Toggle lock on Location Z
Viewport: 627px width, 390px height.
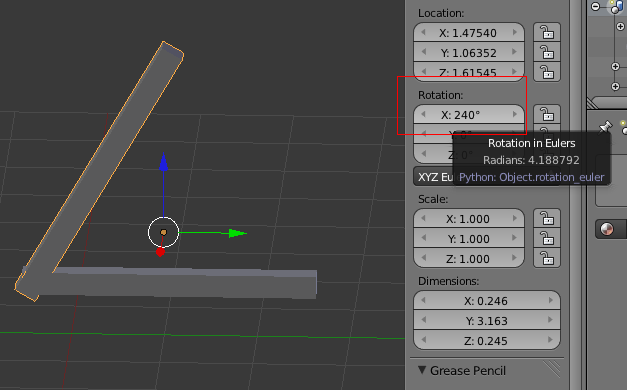click(547, 72)
